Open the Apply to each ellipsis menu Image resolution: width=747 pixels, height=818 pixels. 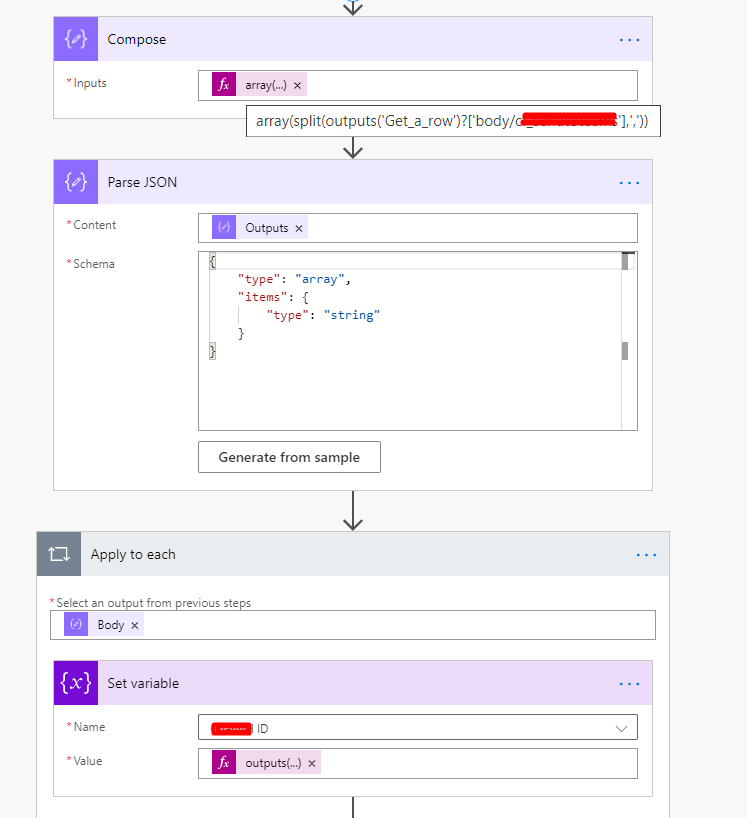(646, 554)
